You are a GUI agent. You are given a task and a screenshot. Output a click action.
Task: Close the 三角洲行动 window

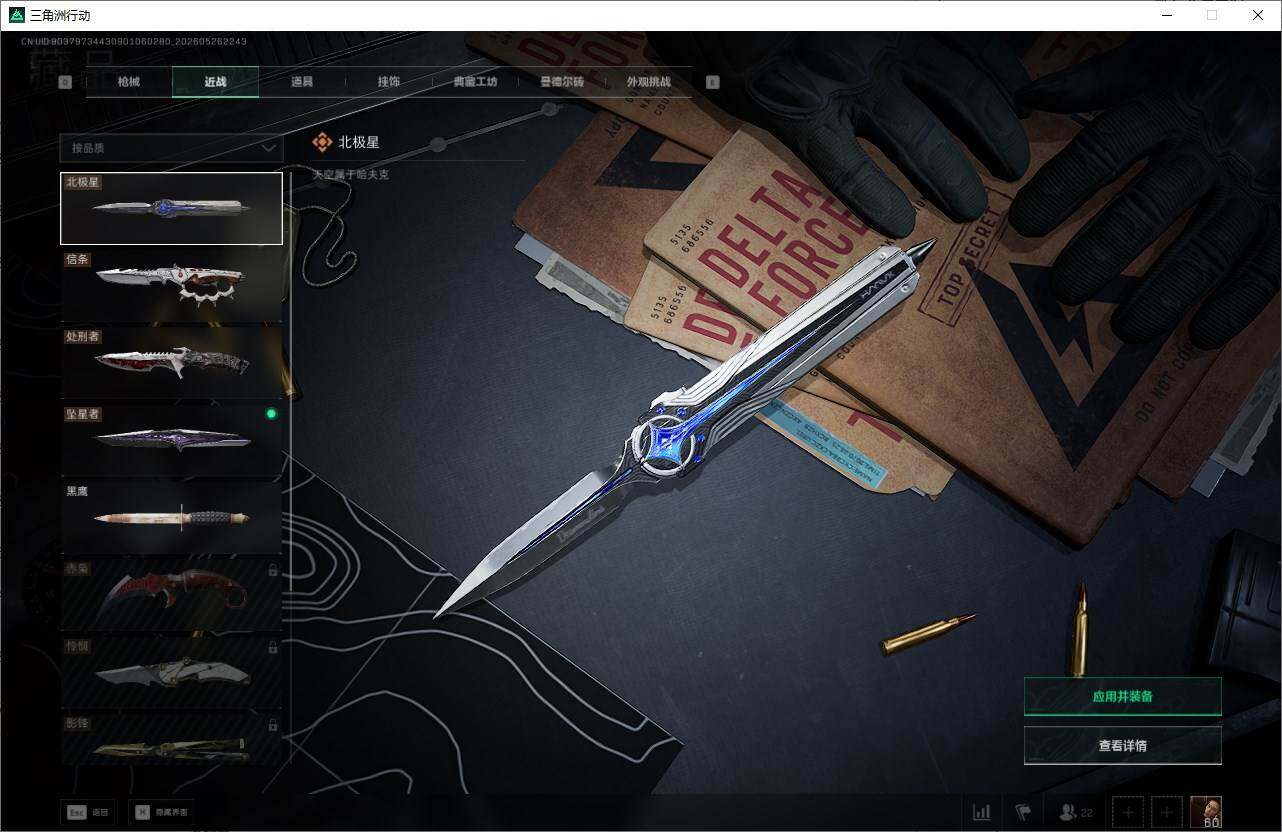point(1258,15)
